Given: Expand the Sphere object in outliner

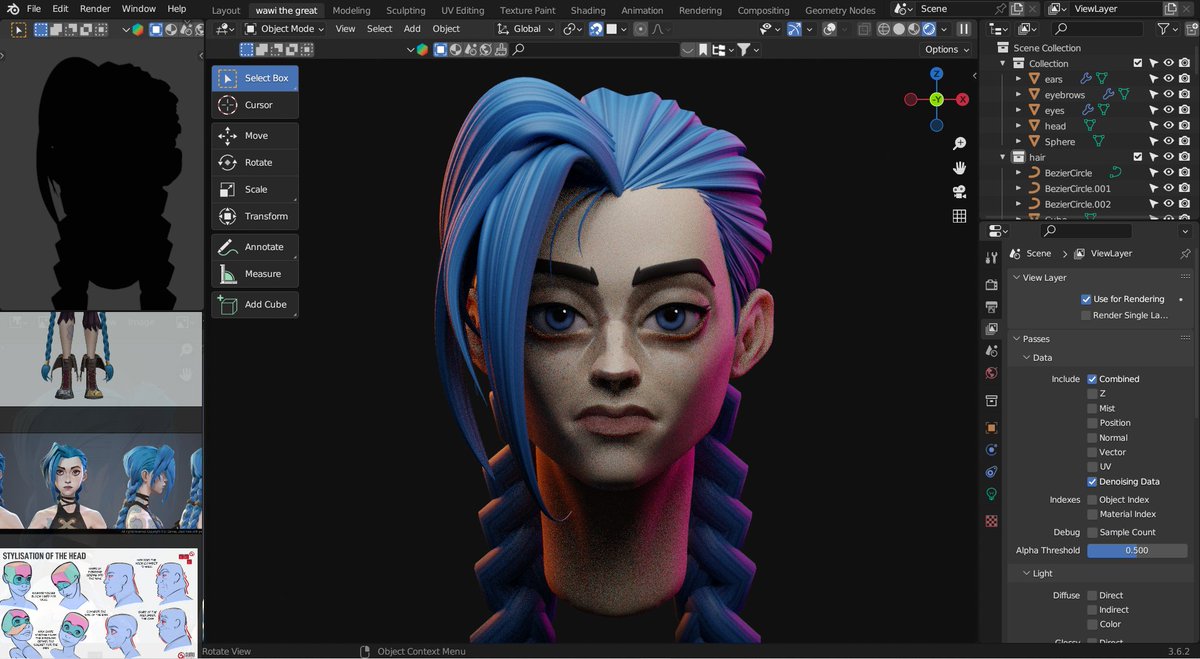Looking at the screenshot, I should click(1019, 142).
